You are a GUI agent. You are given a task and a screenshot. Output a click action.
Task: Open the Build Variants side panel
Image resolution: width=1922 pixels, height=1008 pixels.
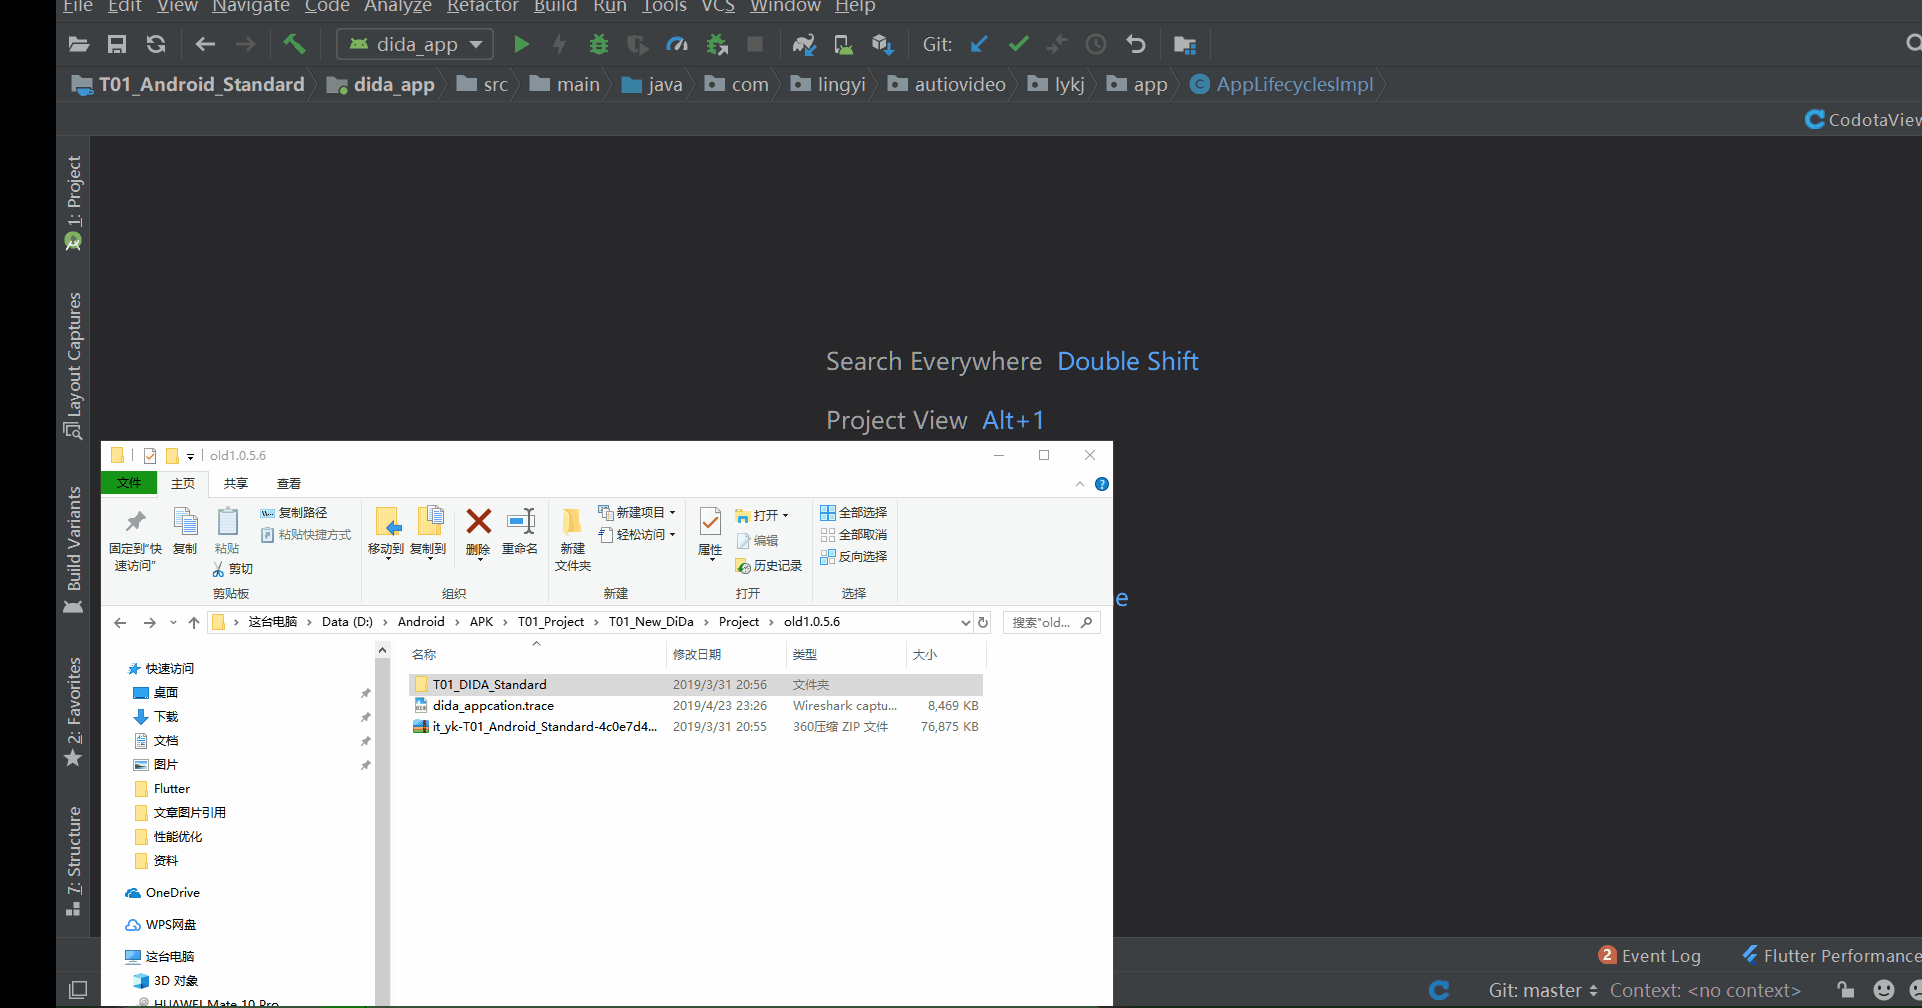[73, 550]
